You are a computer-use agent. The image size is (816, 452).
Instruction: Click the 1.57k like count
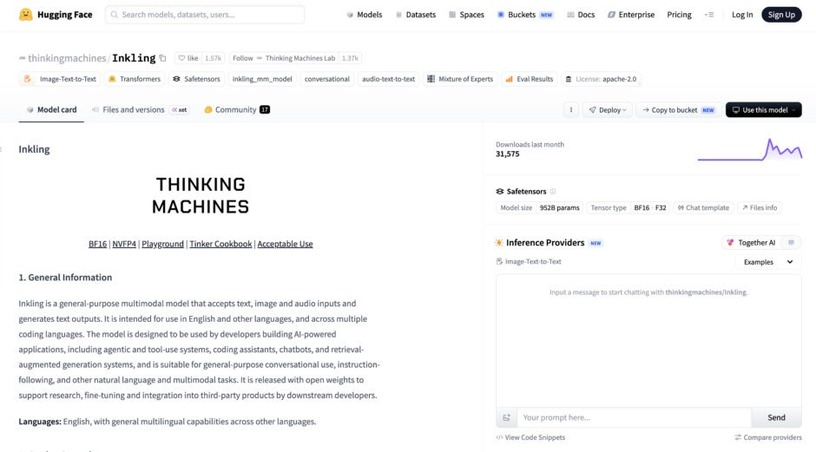(x=213, y=58)
